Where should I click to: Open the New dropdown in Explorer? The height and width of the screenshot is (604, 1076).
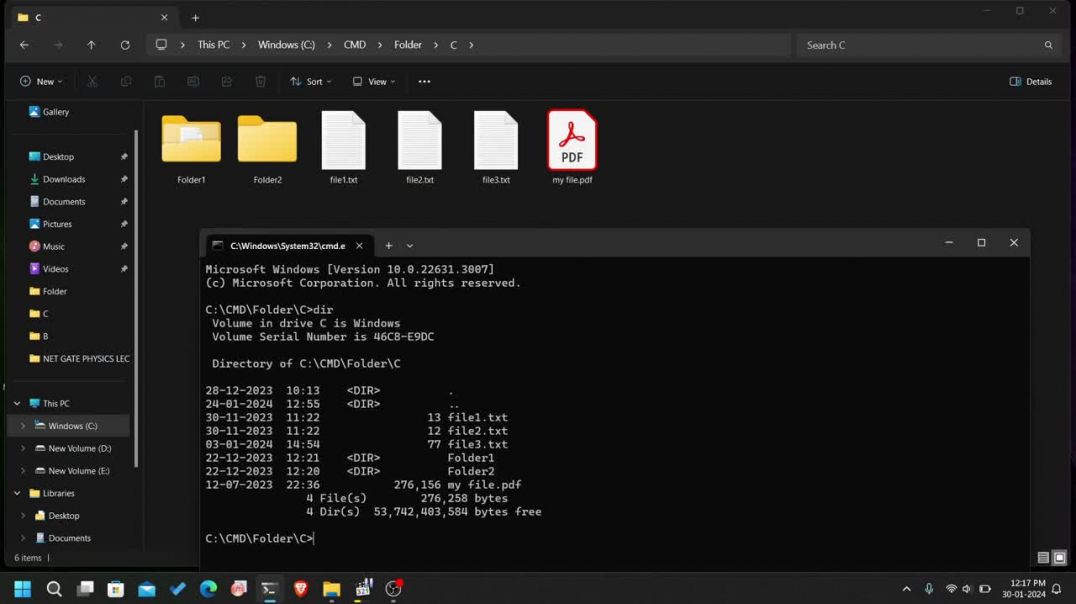[x=41, y=81]
